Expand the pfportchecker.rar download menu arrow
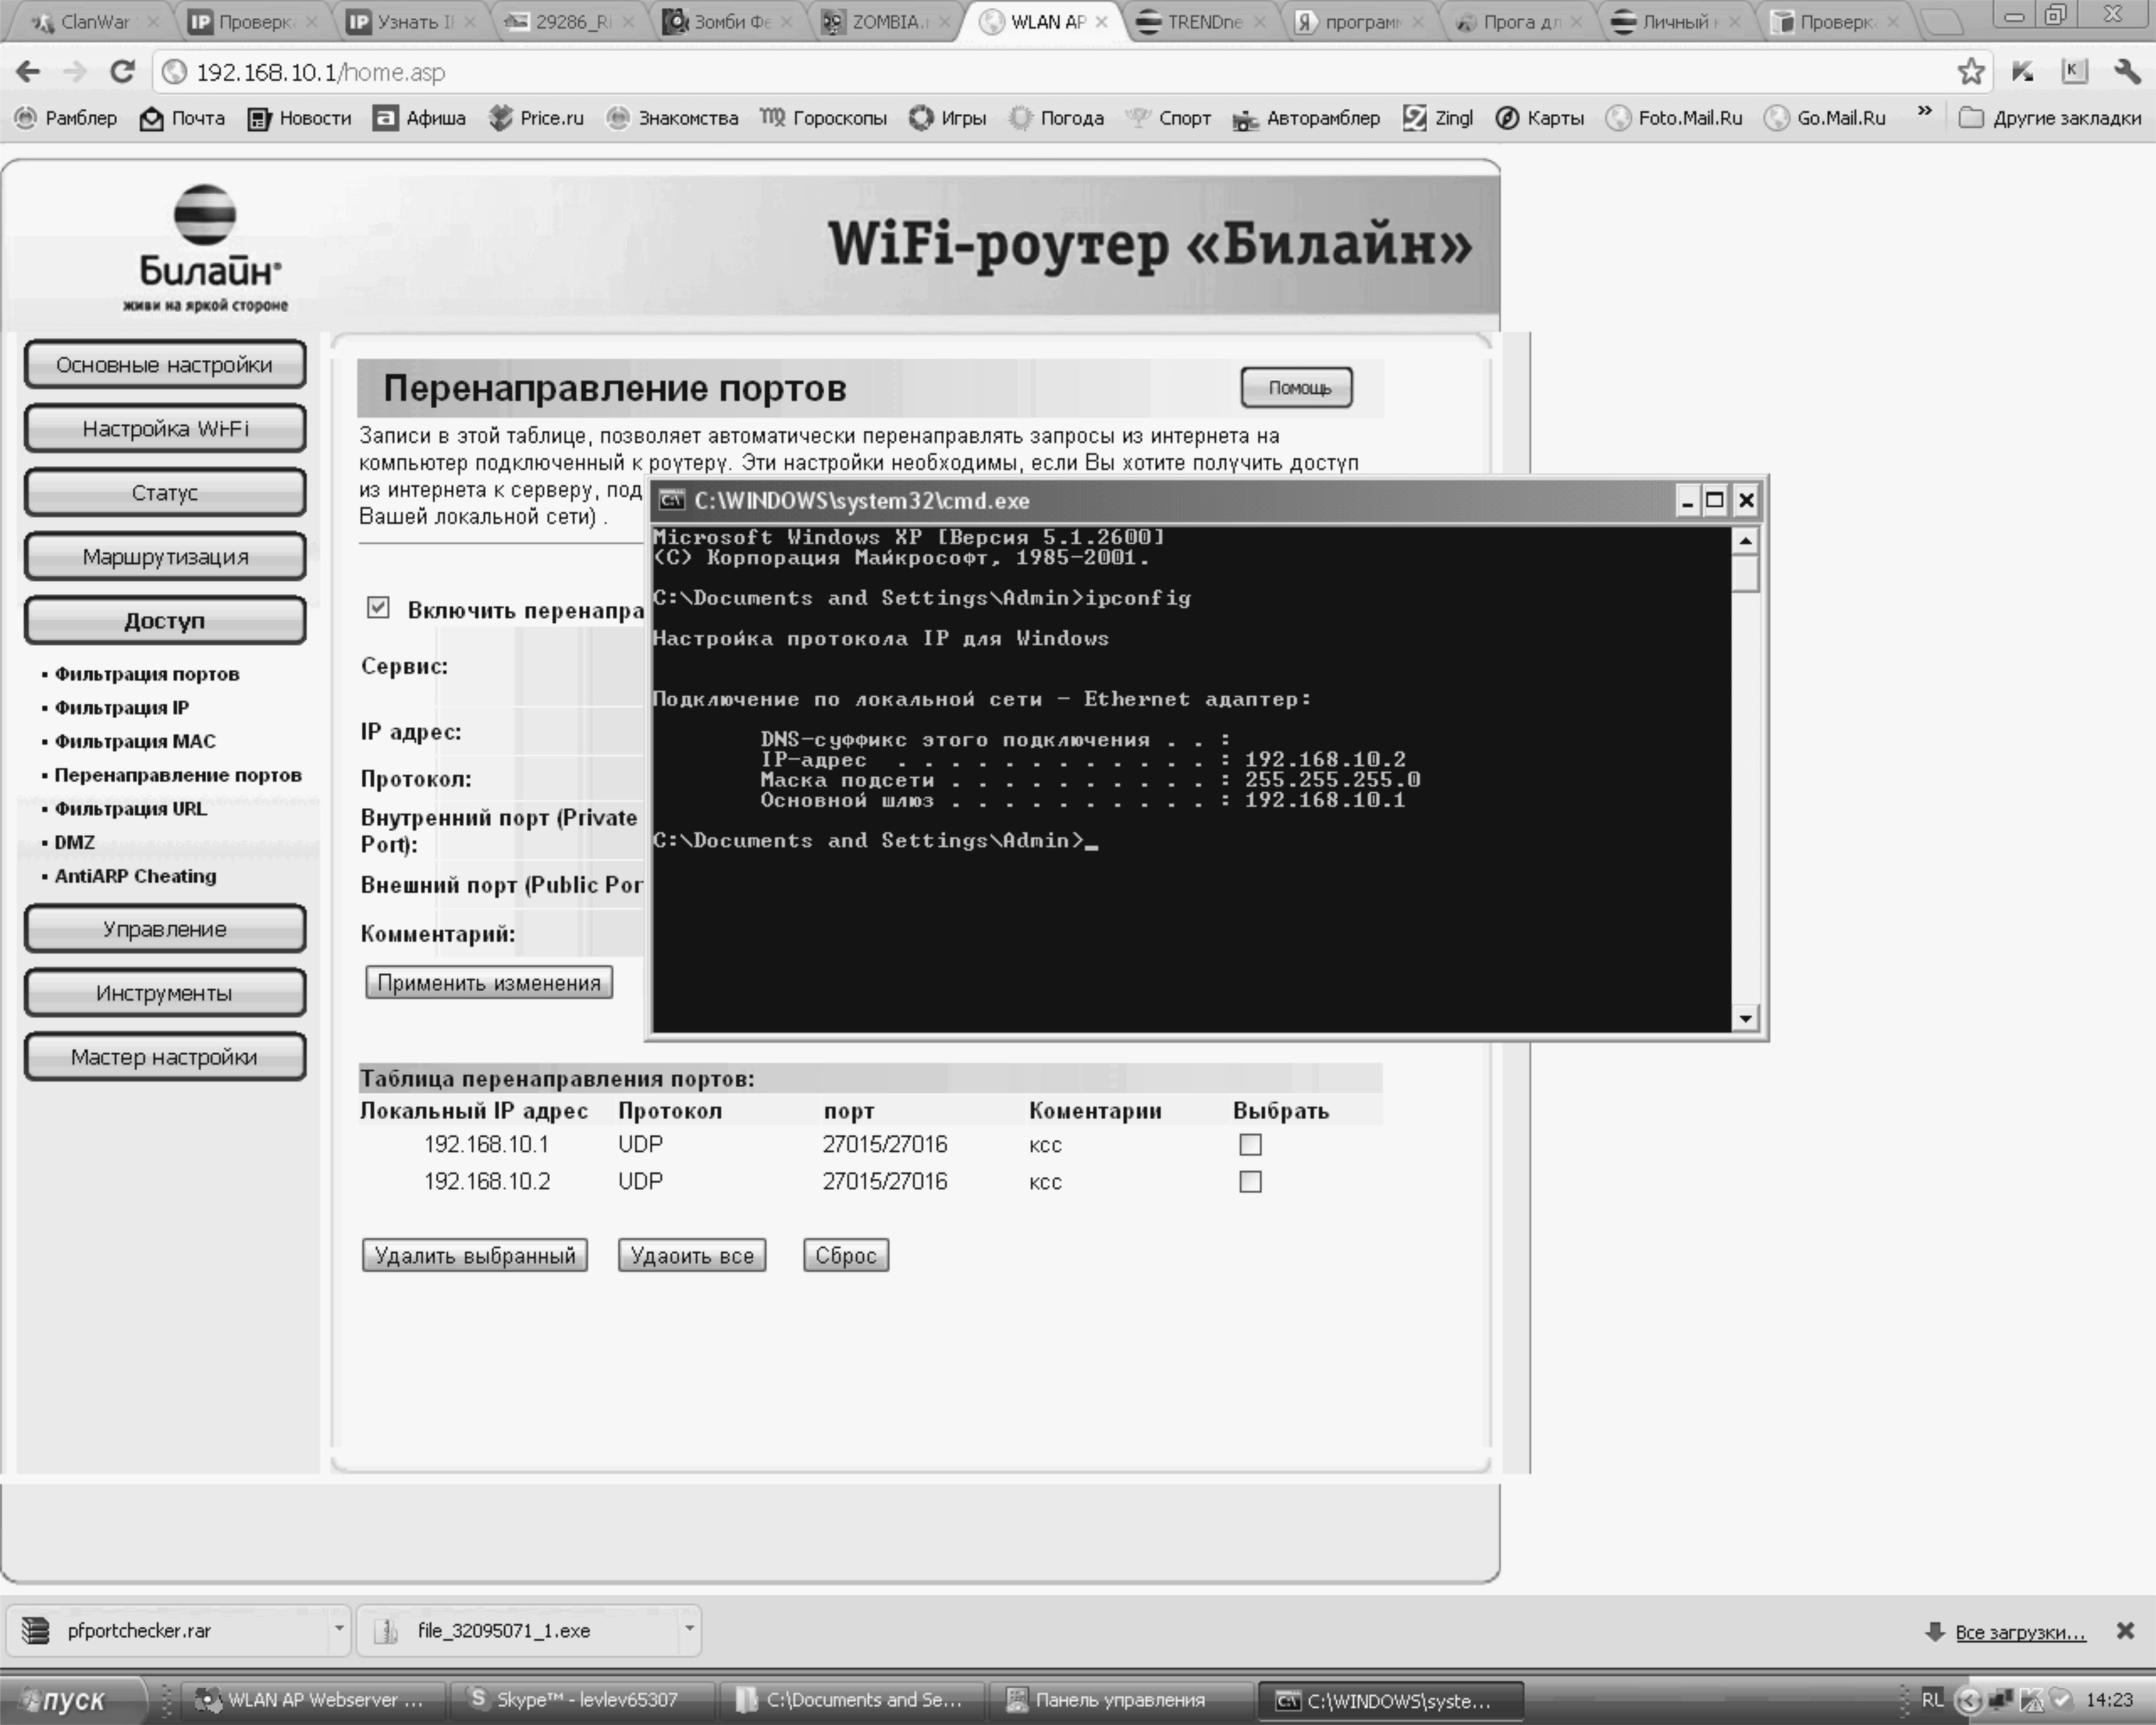The image size is (2156, 1725). tap(339, 1629)
